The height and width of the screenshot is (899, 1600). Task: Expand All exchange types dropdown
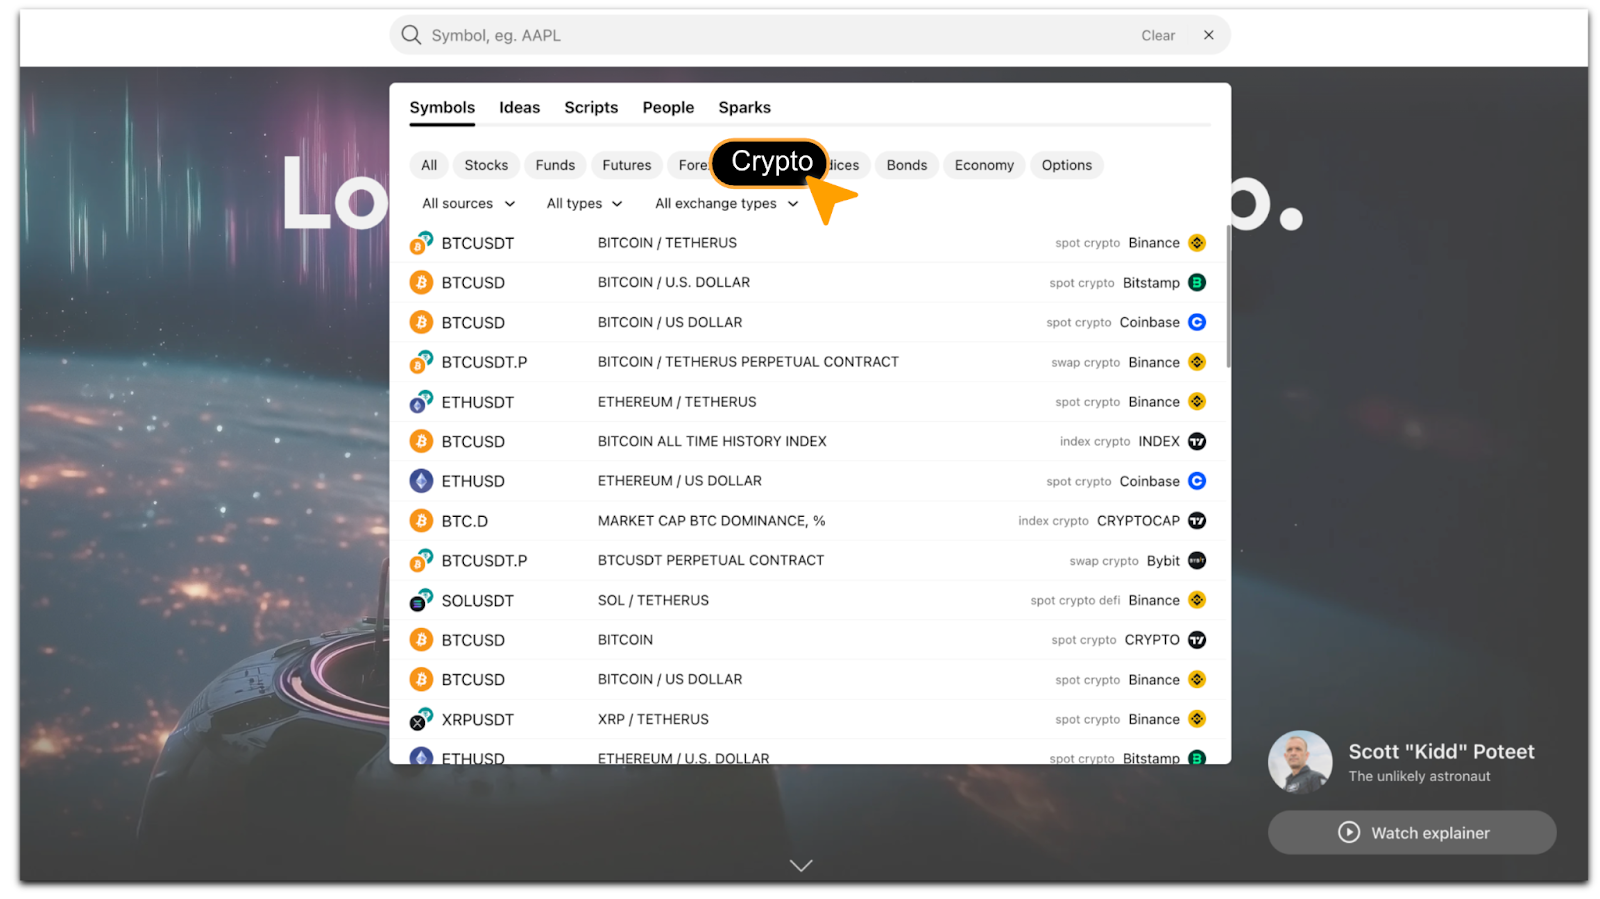(726, 204)
